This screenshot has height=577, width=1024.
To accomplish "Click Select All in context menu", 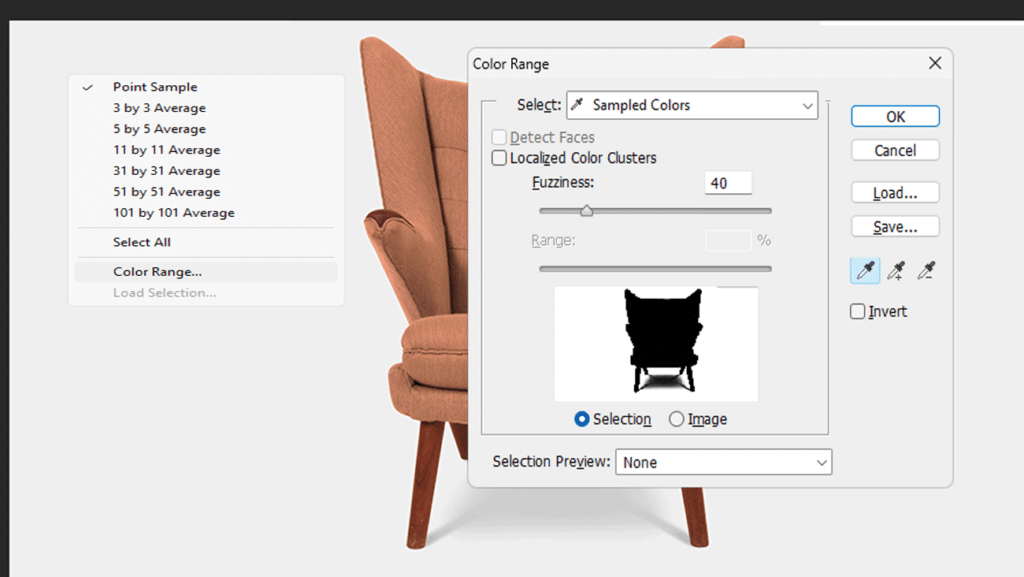I will click(x=206, y=242).
